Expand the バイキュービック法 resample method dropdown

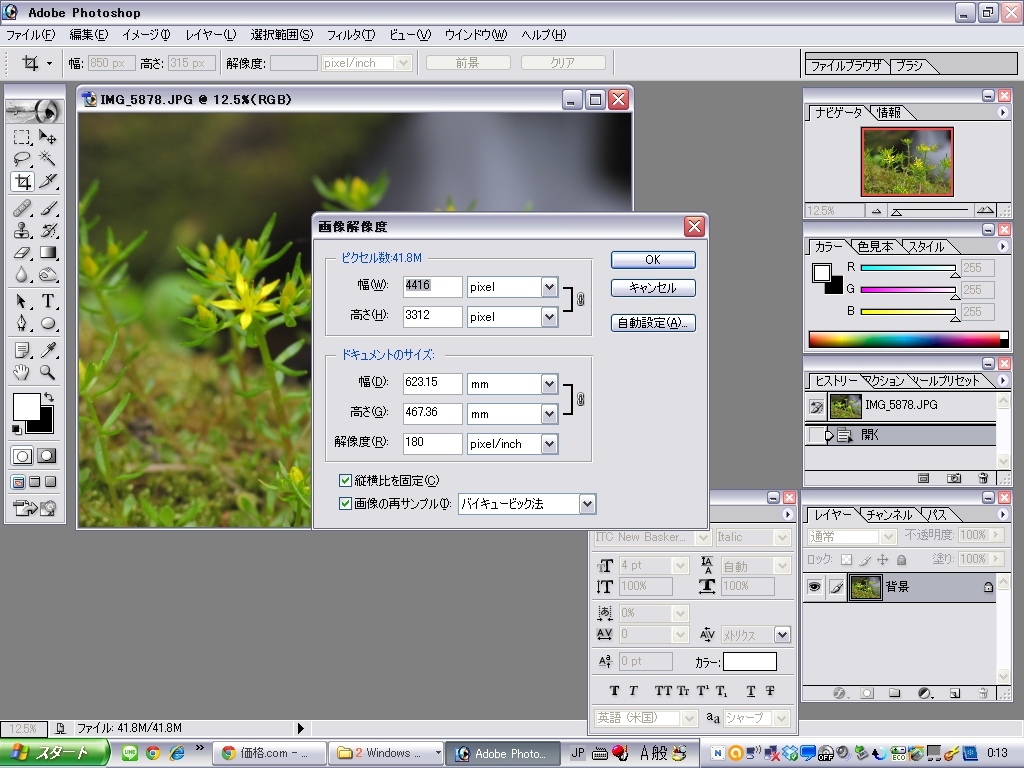[587, 504]
